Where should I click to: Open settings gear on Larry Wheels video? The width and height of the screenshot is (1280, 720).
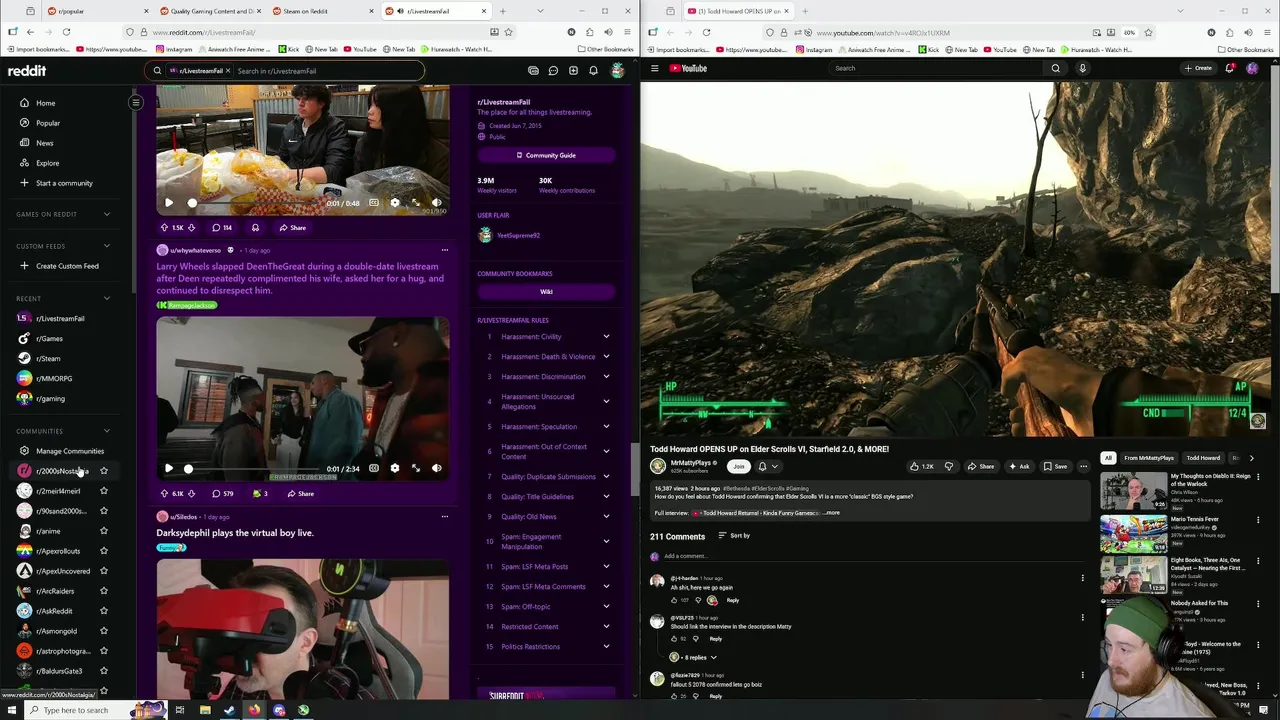[x=395, y=468]
